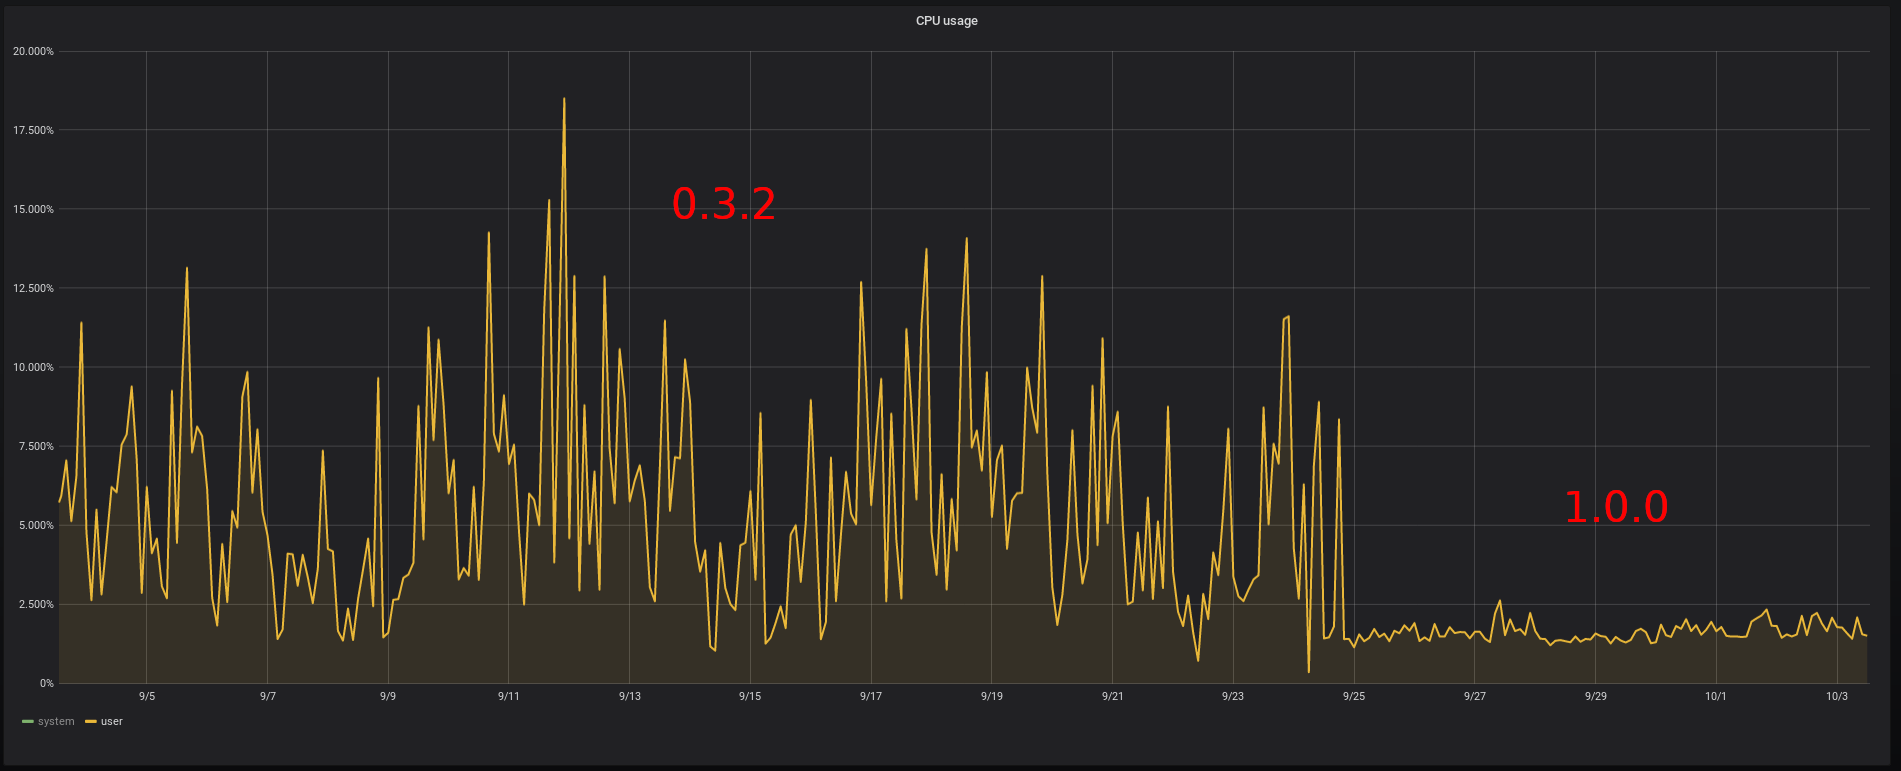Click the red 1.0.0 version annotation

point(1615,507)
